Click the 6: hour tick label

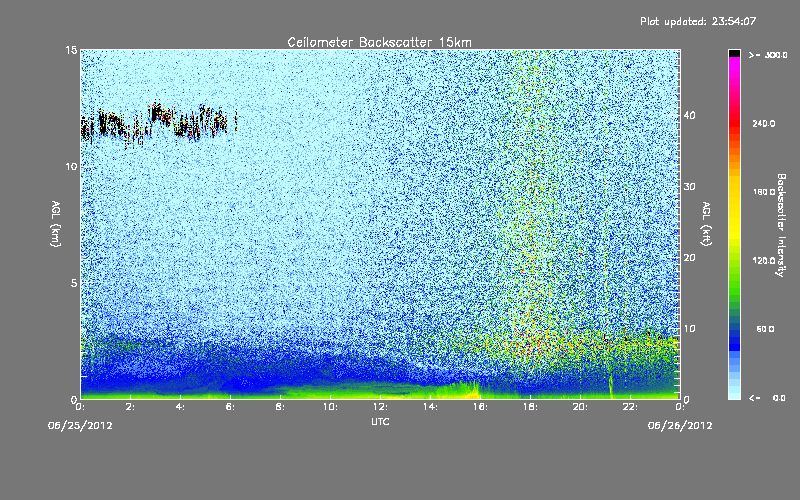231,407
